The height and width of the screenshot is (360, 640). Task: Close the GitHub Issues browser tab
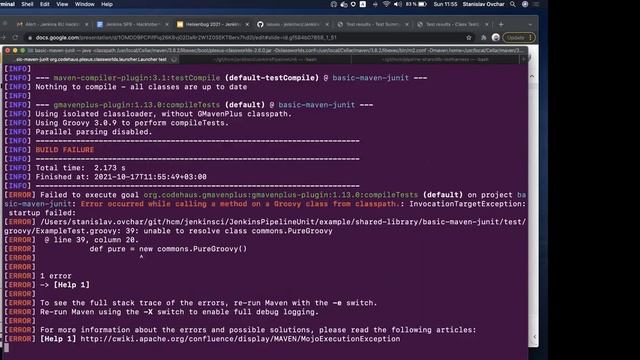tap(327, 24)
